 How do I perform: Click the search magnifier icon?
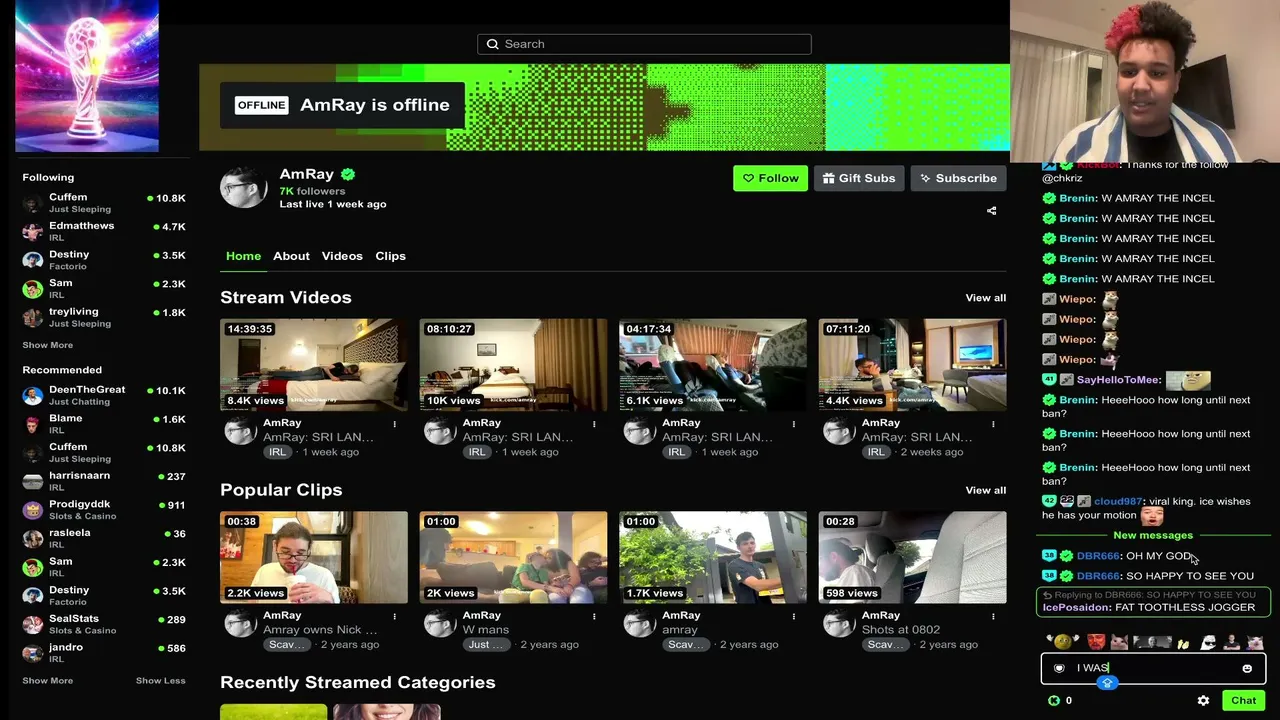tap(492, 44)
